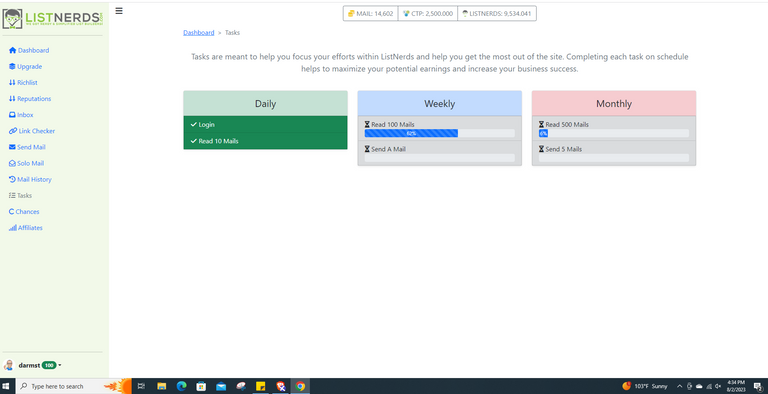Click the Send Mail envelope item

pyautogui.click(x=27, y=147)
